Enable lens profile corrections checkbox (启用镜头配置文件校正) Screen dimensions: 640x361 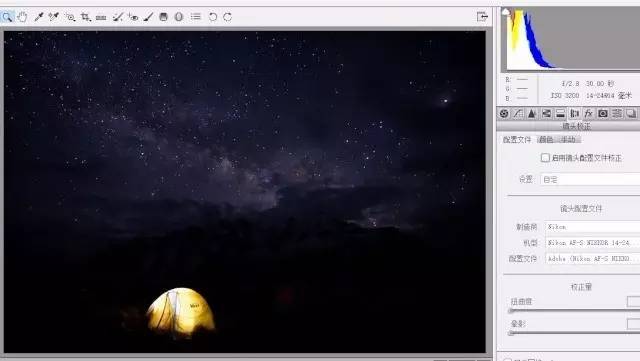tap(545, 158)
